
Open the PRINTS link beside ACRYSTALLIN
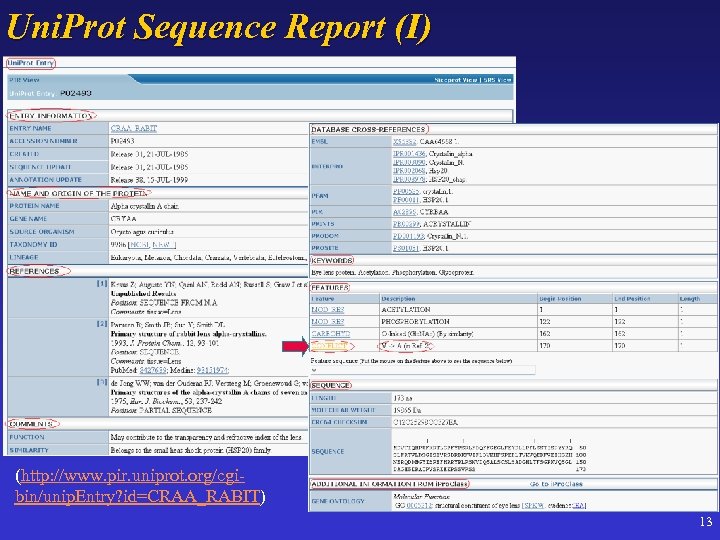pos(406,224)
